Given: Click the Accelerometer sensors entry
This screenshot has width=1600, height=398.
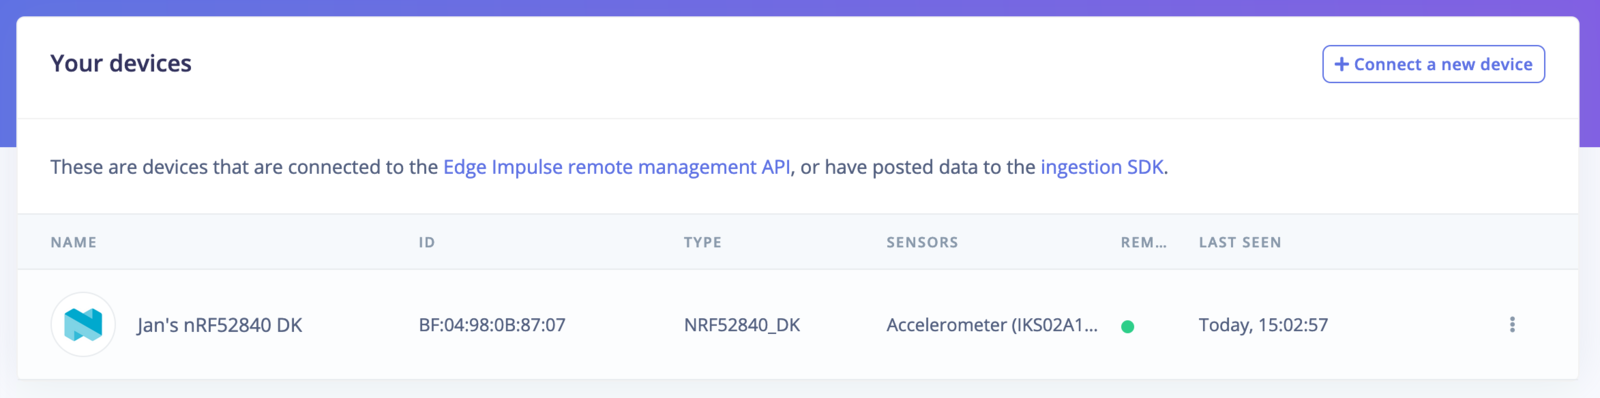Looking at the screenshot, I should click(x=992, y=325).
